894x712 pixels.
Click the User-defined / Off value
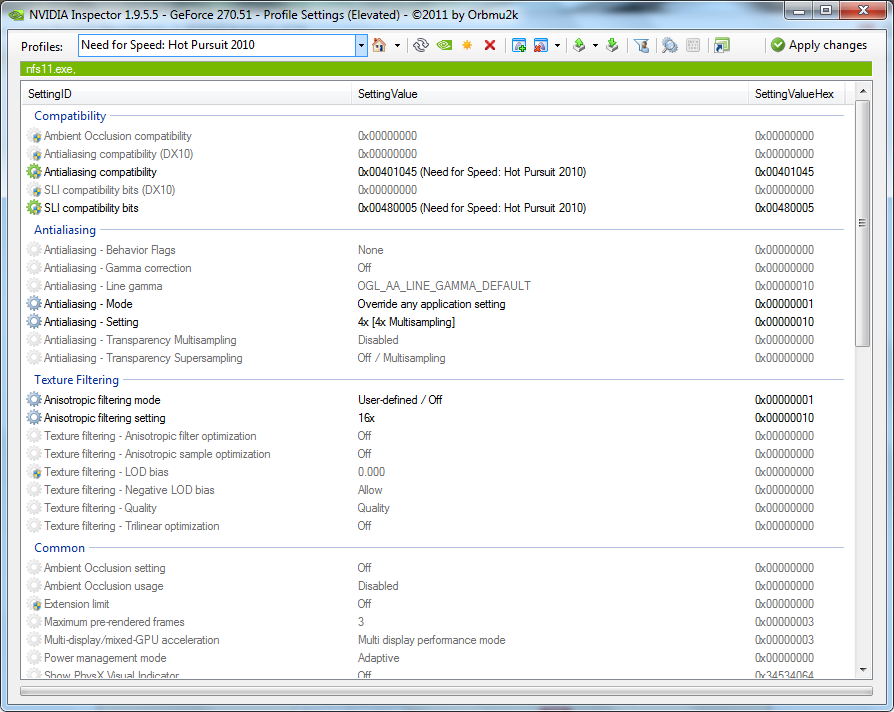coord(400,400)
